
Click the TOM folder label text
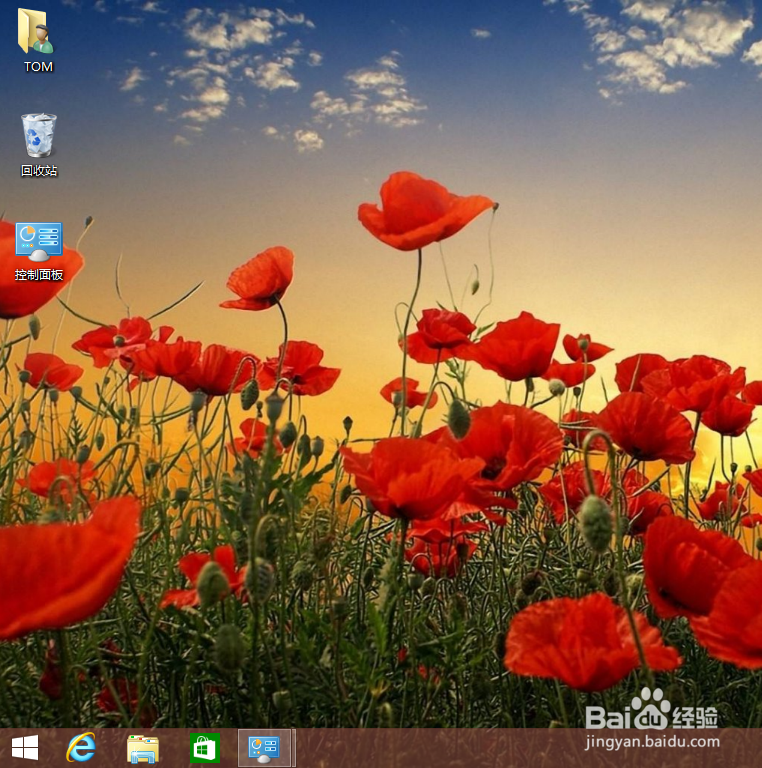39,67
